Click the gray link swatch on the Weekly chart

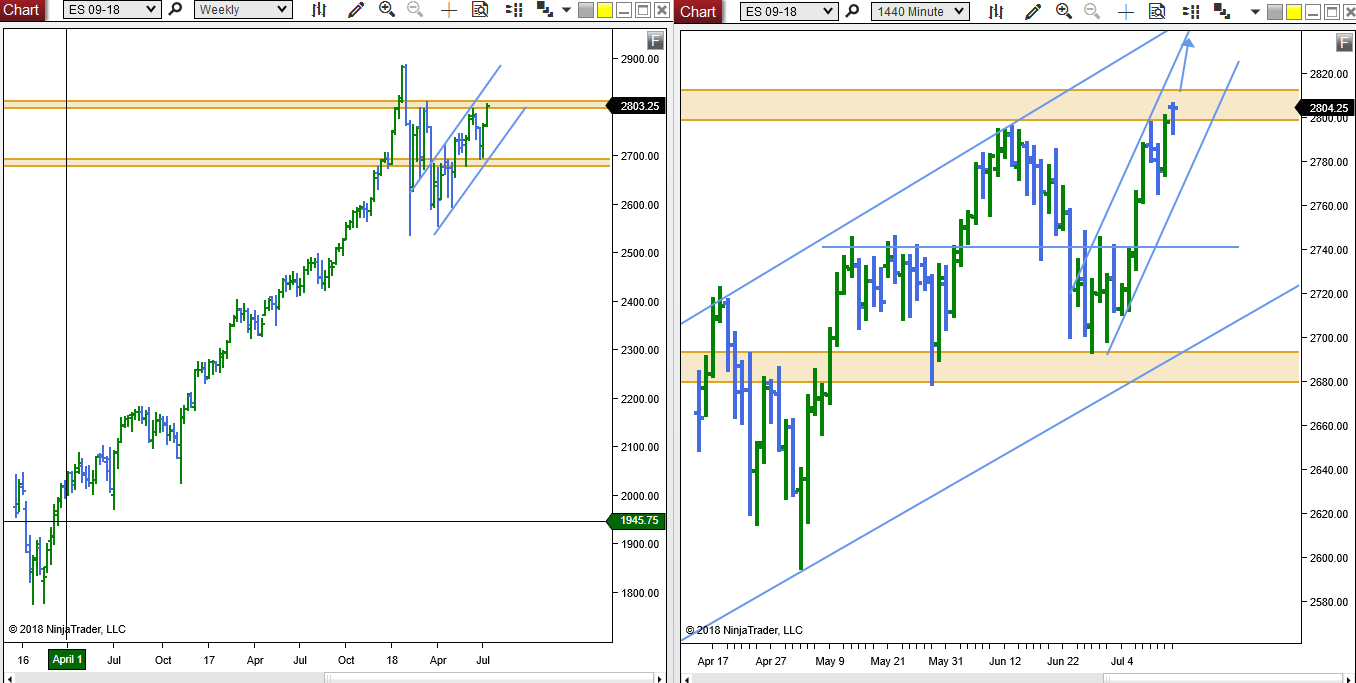586,10
